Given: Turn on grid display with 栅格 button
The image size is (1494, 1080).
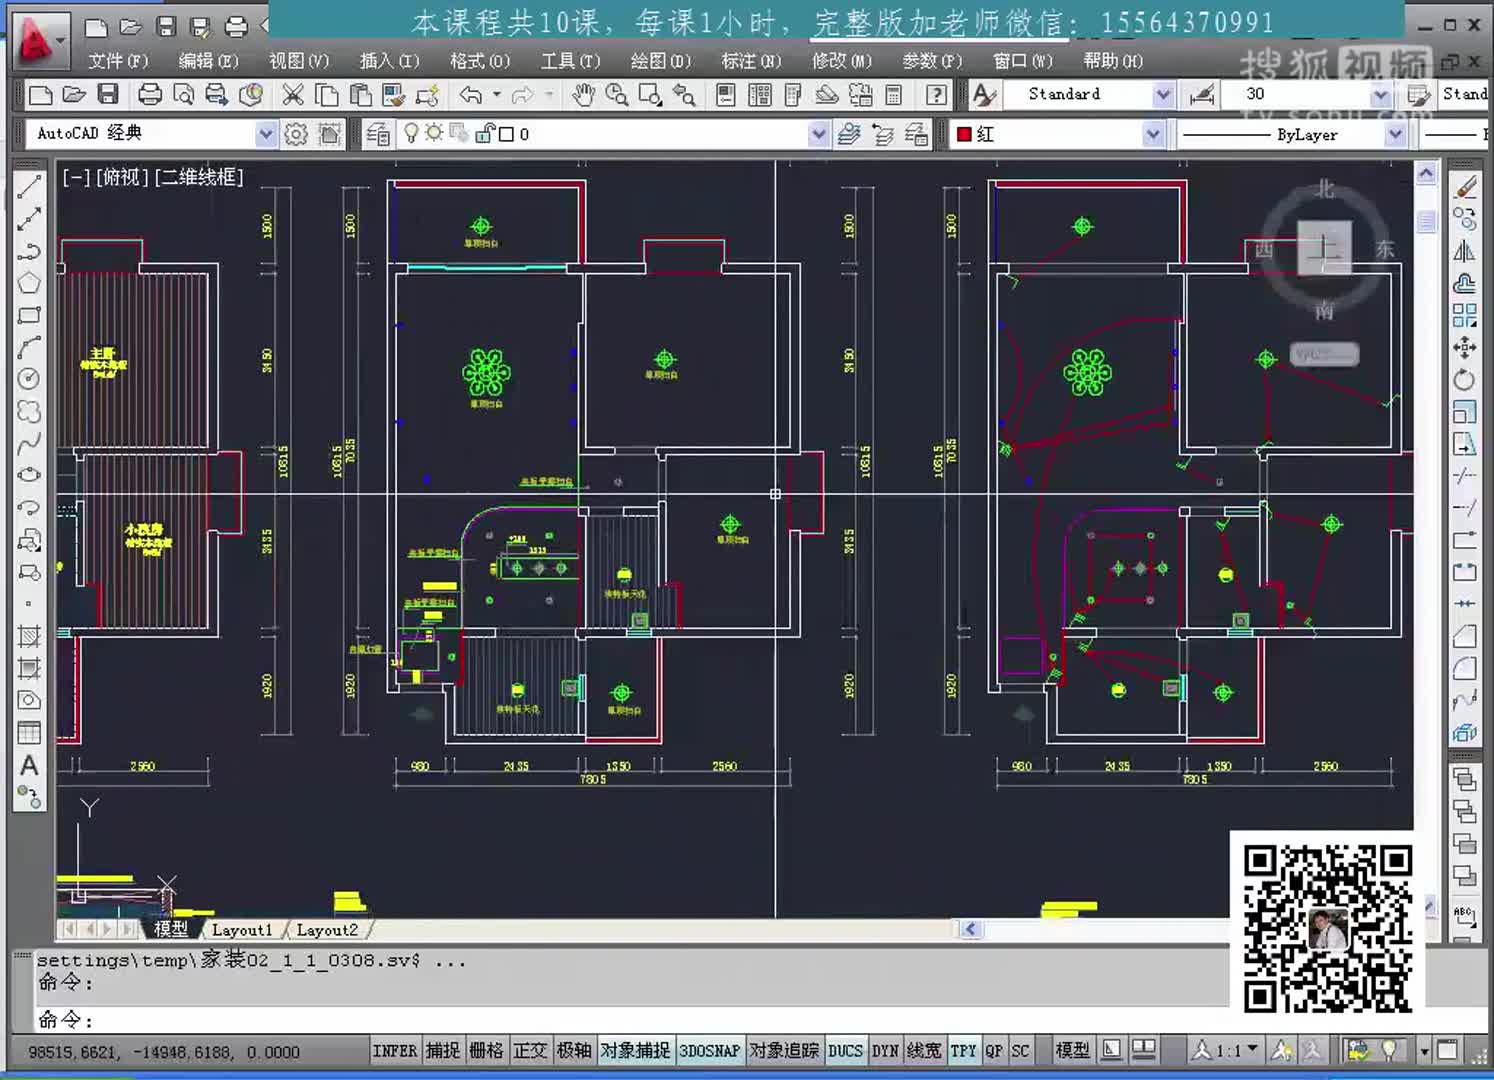Looking at the screenshot, I should 486,1051.
